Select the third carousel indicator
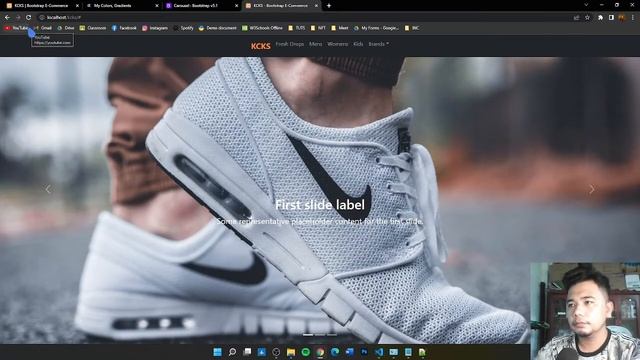This screenshot has height=360, width=640. (x=332, y=335)
